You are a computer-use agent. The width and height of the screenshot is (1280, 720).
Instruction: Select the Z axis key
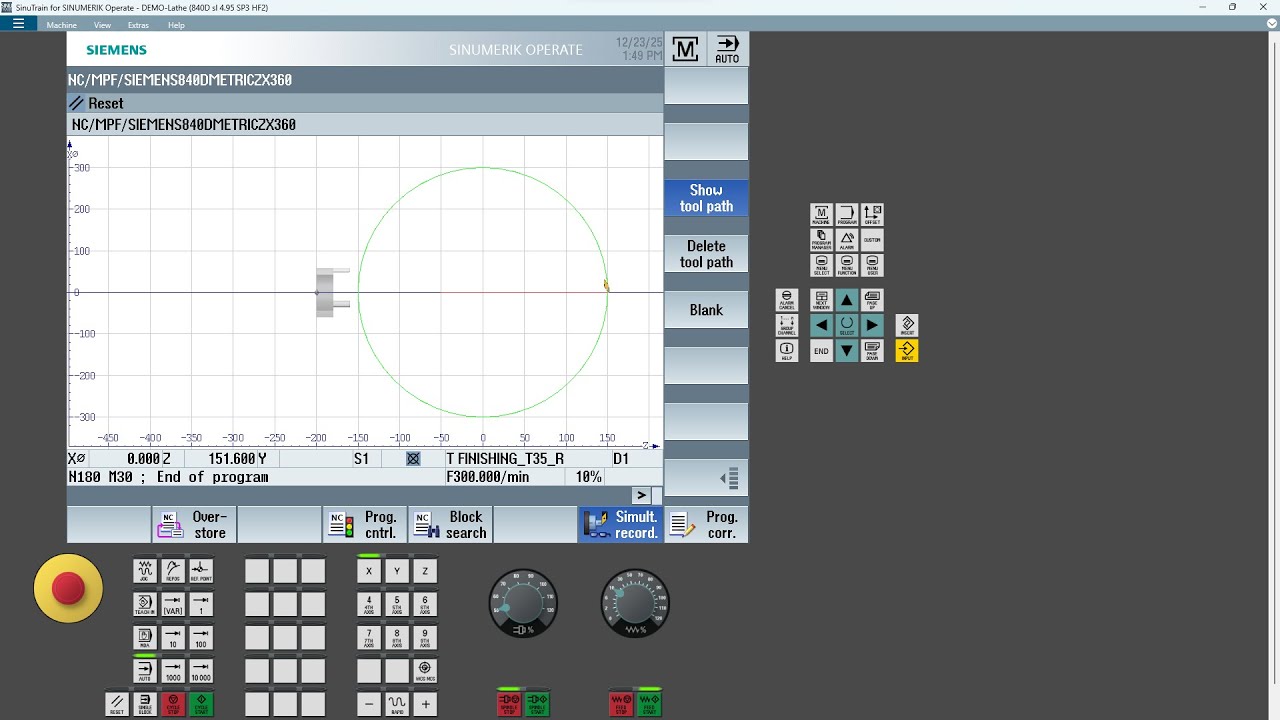(x=425, y=571)
